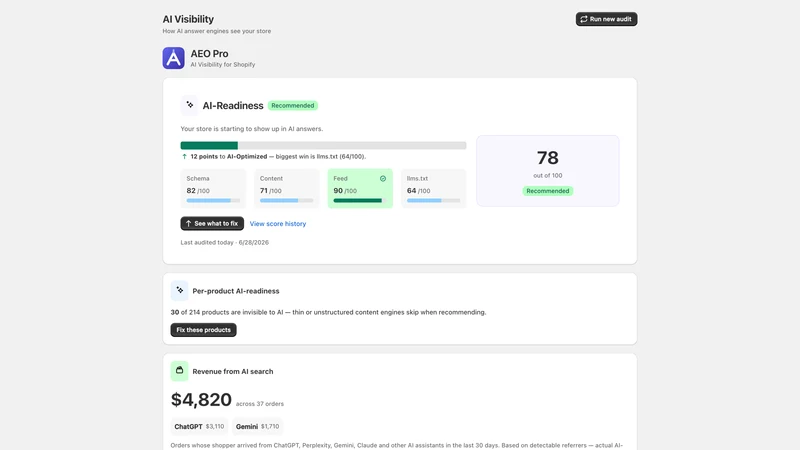
Task: Open See what to fix
Action: pyautogui.click(x=212, y=223)
